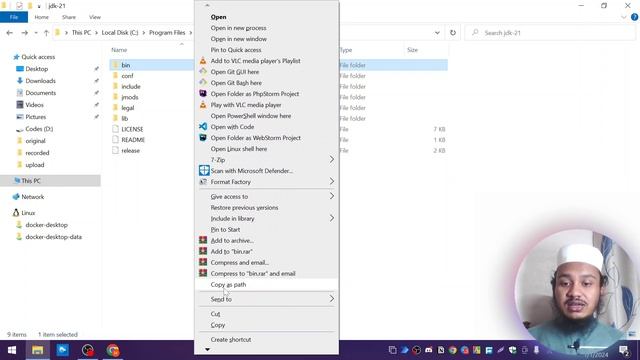
Task: Click This PC in address breadcrumb
Action: click(81, 33)
